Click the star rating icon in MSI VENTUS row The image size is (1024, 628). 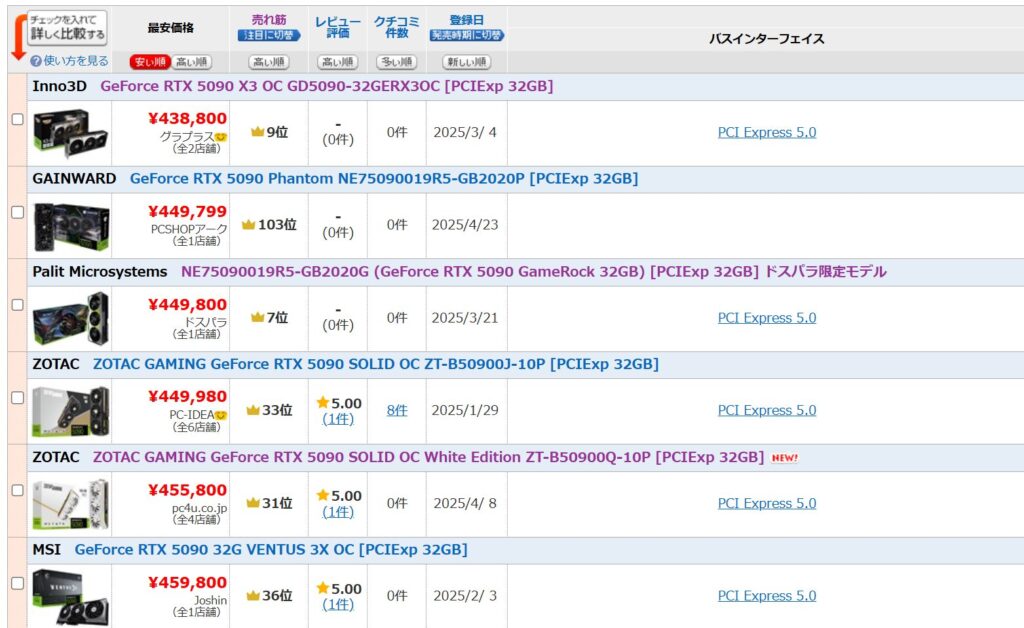323,588
